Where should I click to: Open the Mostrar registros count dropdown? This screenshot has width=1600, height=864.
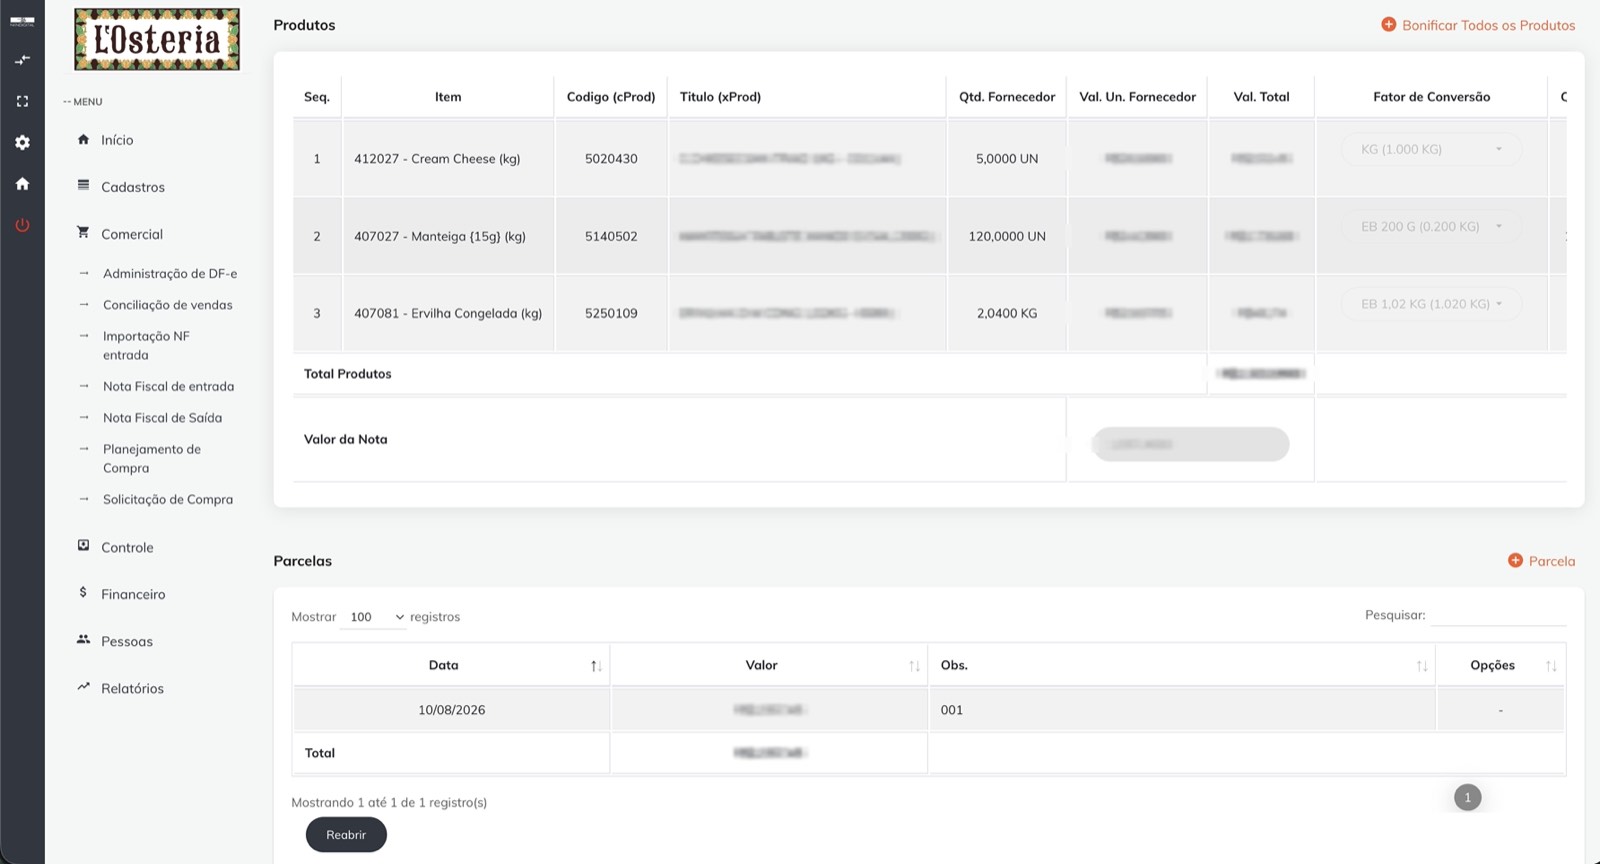(x=373, y=617)
